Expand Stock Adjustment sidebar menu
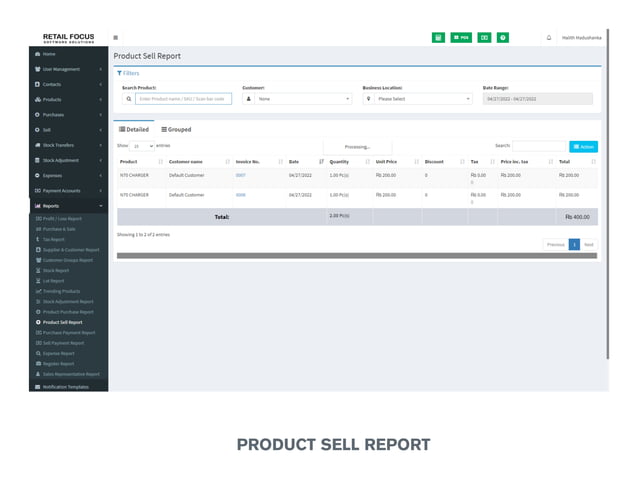This screenshot has width=638, height=493. (68, 160)
